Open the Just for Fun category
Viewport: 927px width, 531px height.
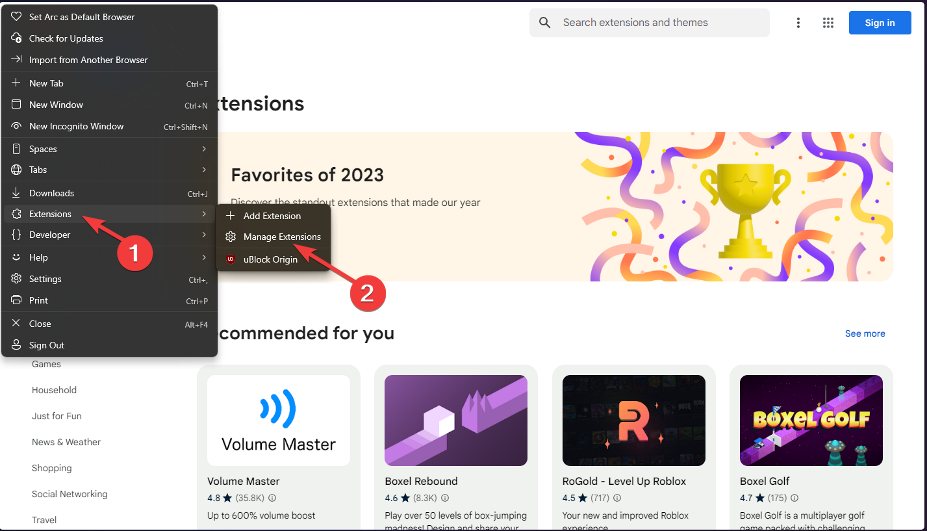(56, 416)
